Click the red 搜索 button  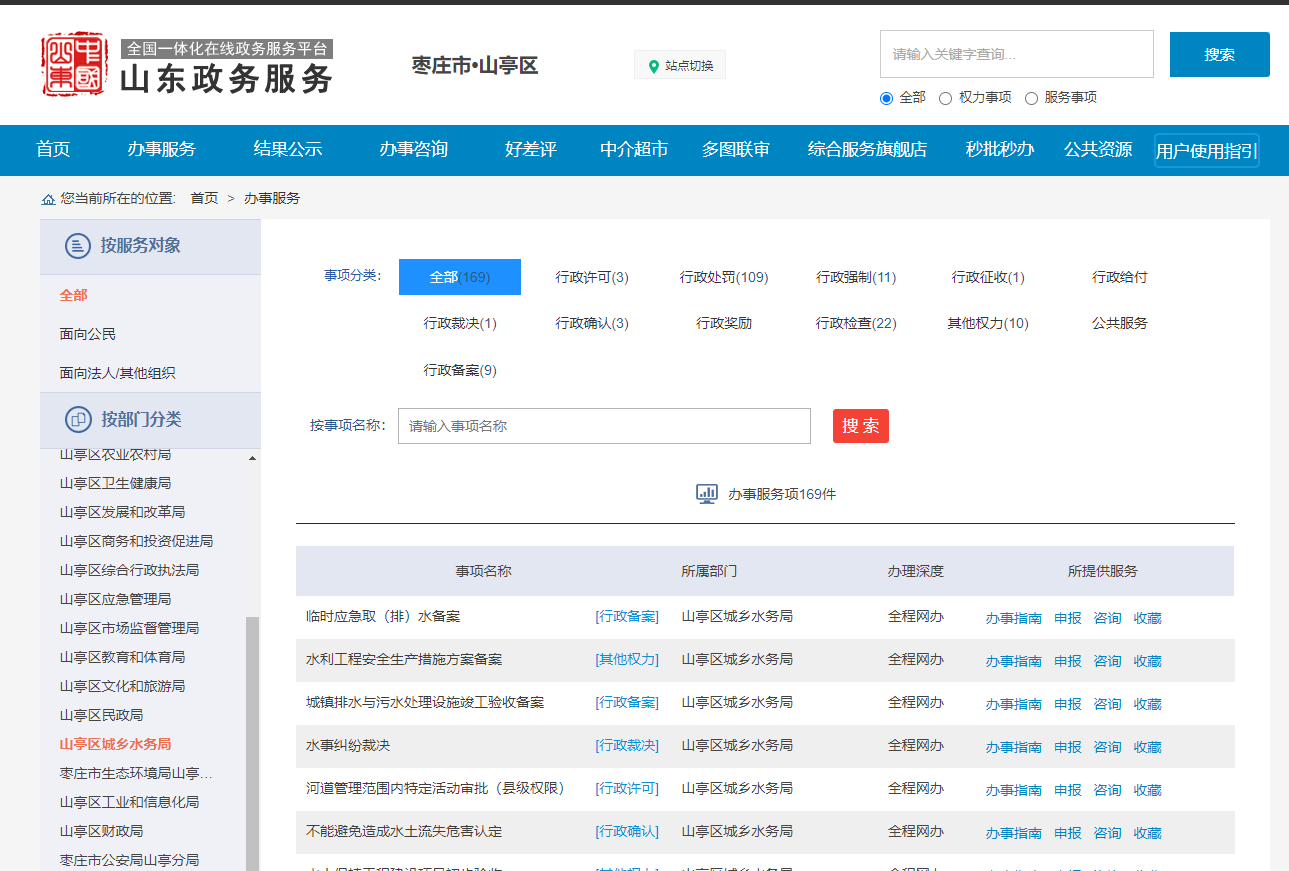(x=860, y=426)
